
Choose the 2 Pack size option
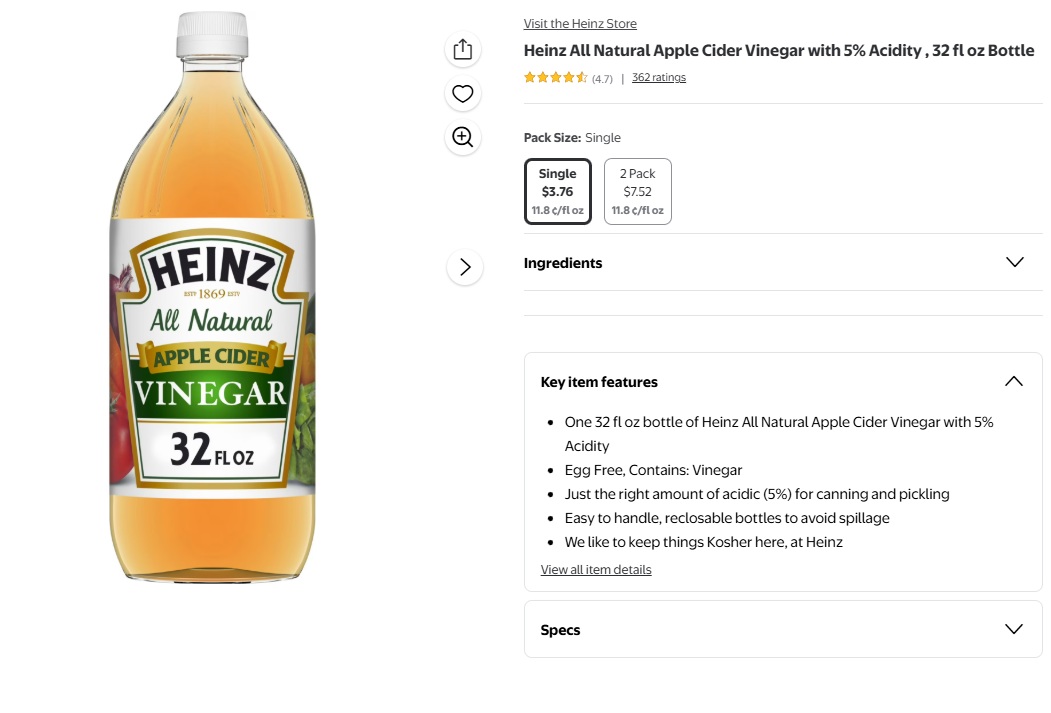[x=637, y=191]
